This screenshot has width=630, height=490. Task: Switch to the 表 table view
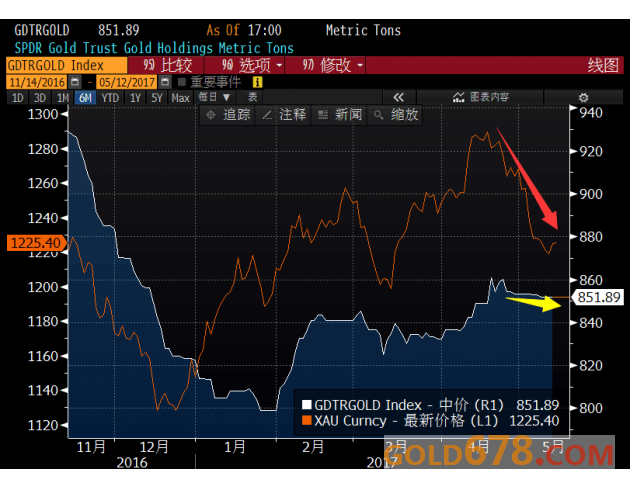point(252,97)
